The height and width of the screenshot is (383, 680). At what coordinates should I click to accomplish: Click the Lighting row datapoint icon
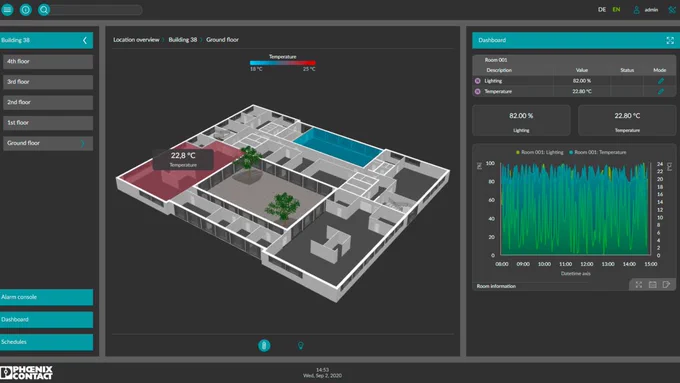pos(477,81)
